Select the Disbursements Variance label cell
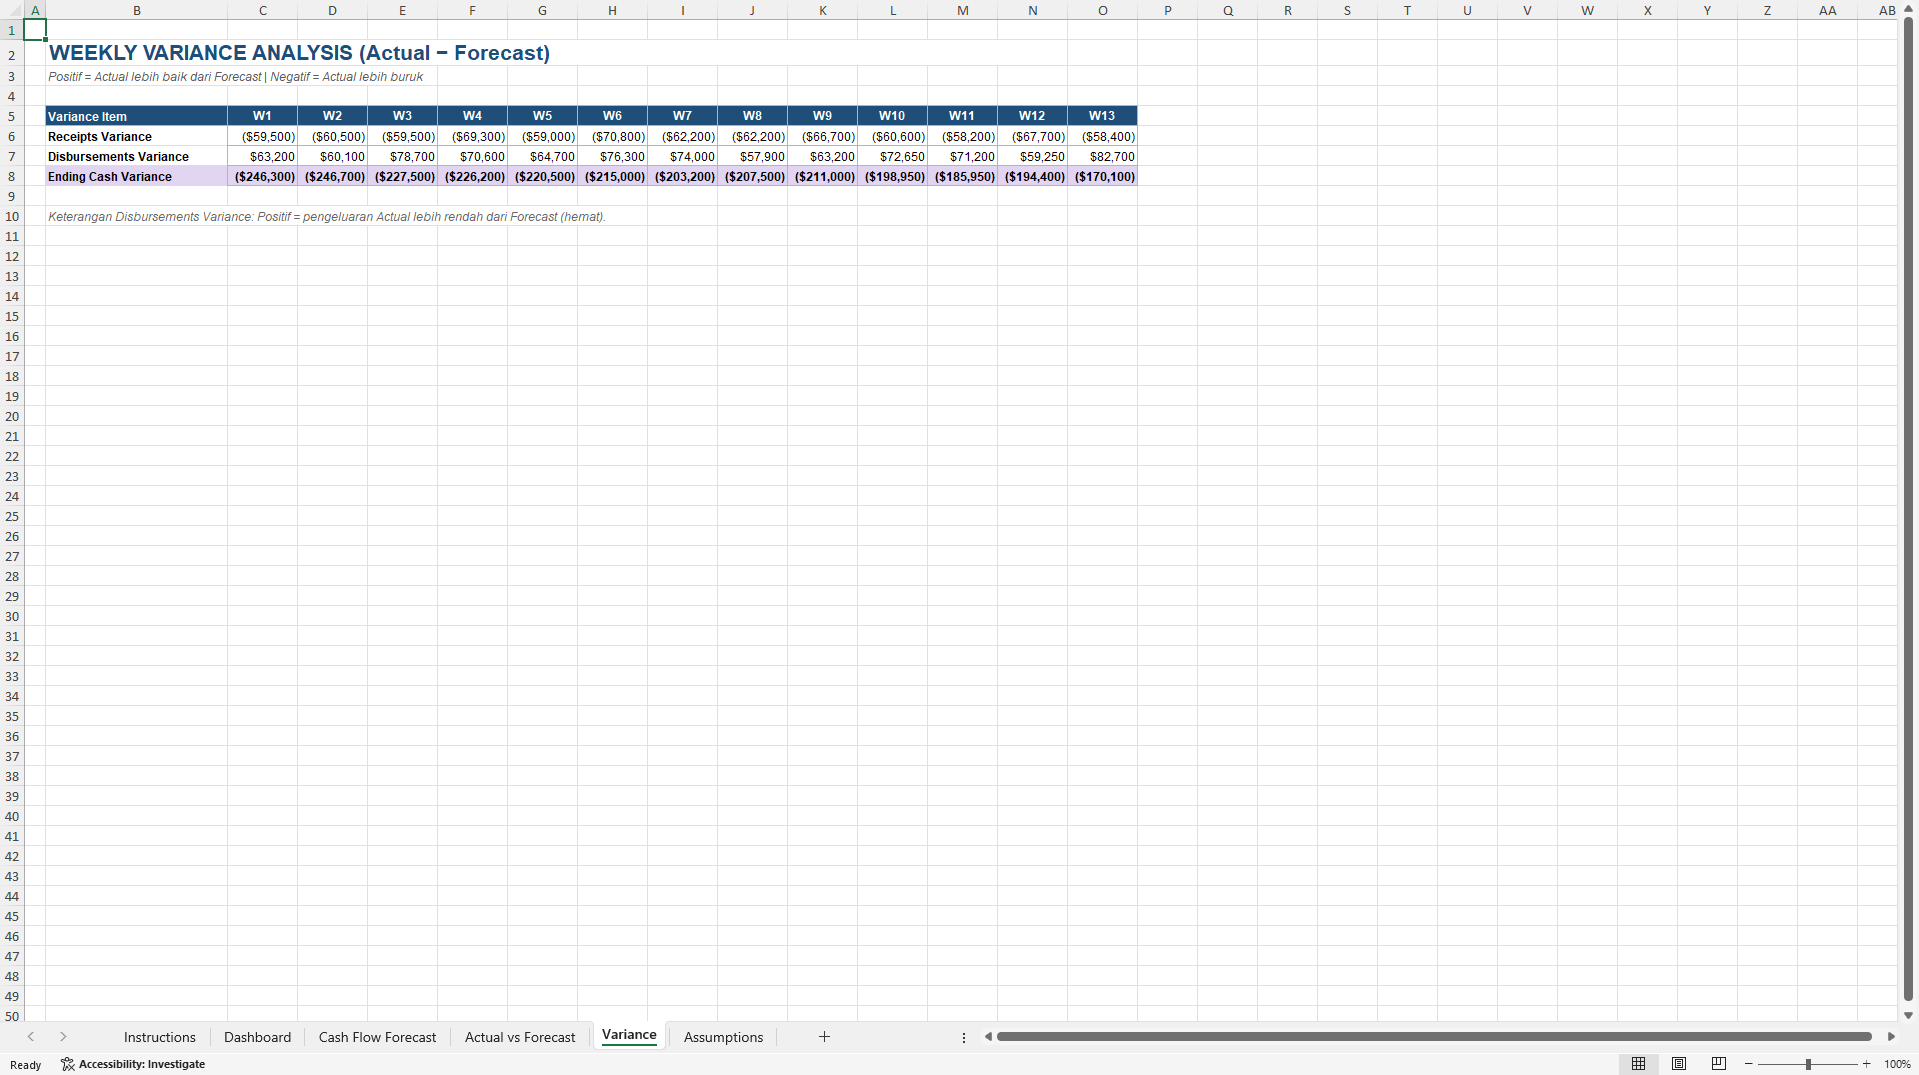Viewport: 1919px width, 1075px height. point(136,156)
